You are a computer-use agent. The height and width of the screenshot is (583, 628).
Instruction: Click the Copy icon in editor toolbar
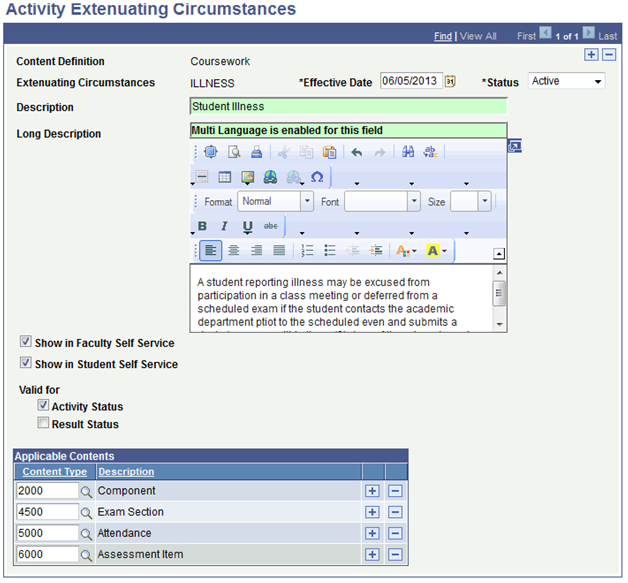[x=306, y=152]
